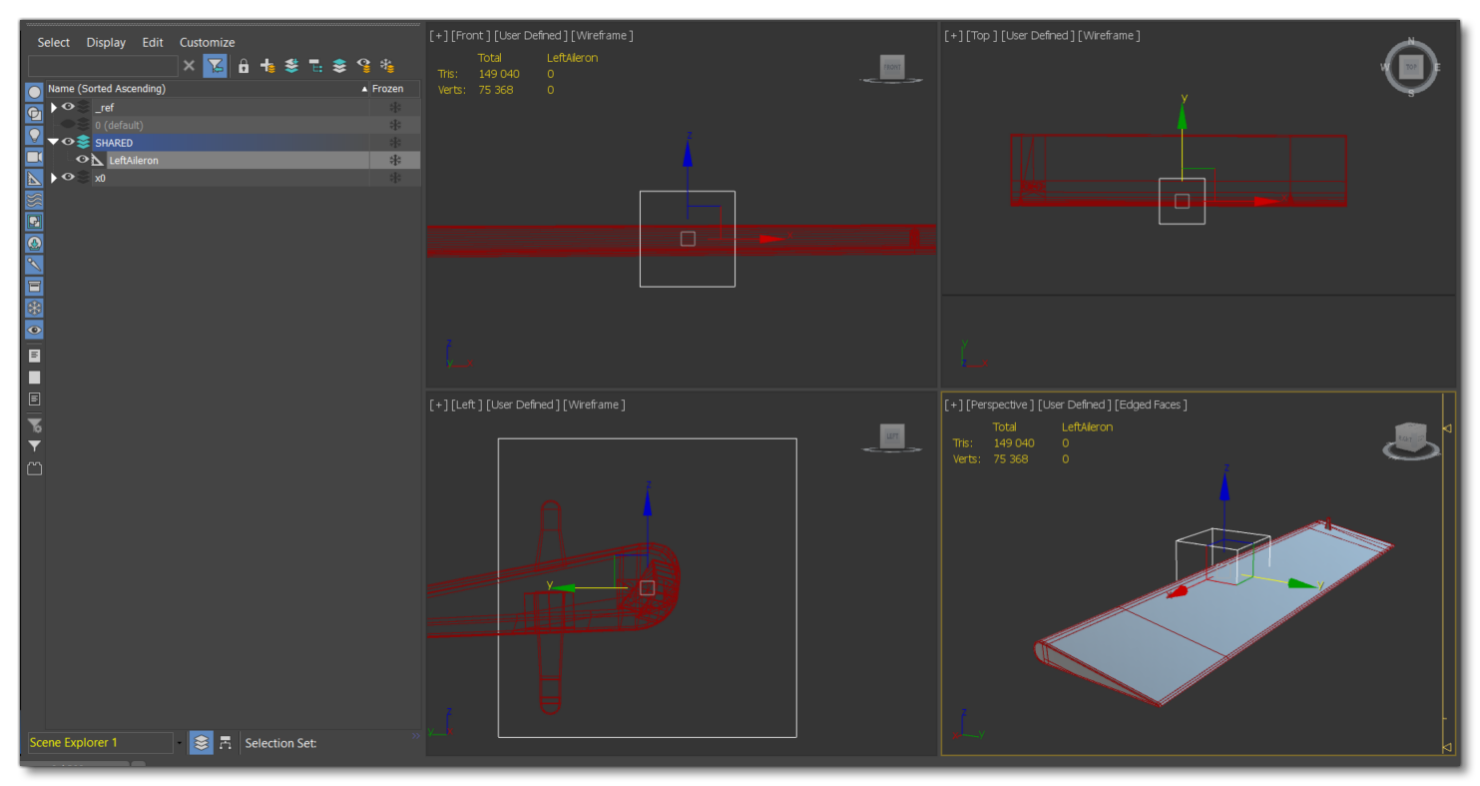This screenshot has width=1480, height=786.
Task: Hide the LeftAileron object via eye icon
Action: coord(82,160)
